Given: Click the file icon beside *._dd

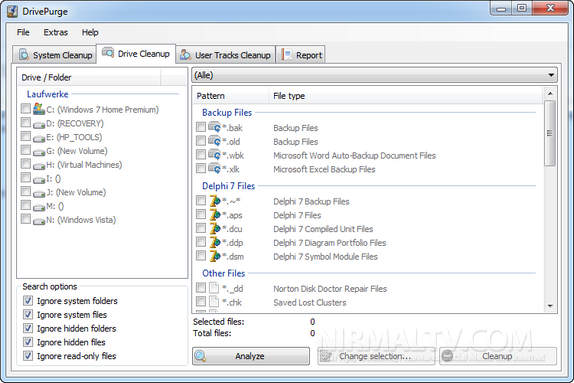Looking at the screenshot, I should coord(214,288).
